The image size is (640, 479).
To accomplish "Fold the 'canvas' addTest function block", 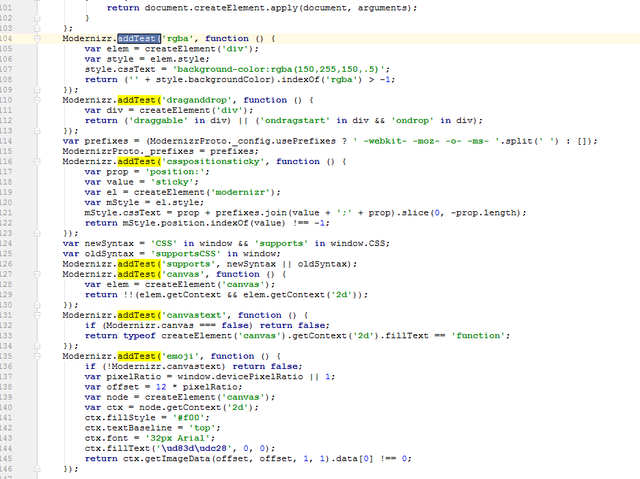I will coord(37,274).
